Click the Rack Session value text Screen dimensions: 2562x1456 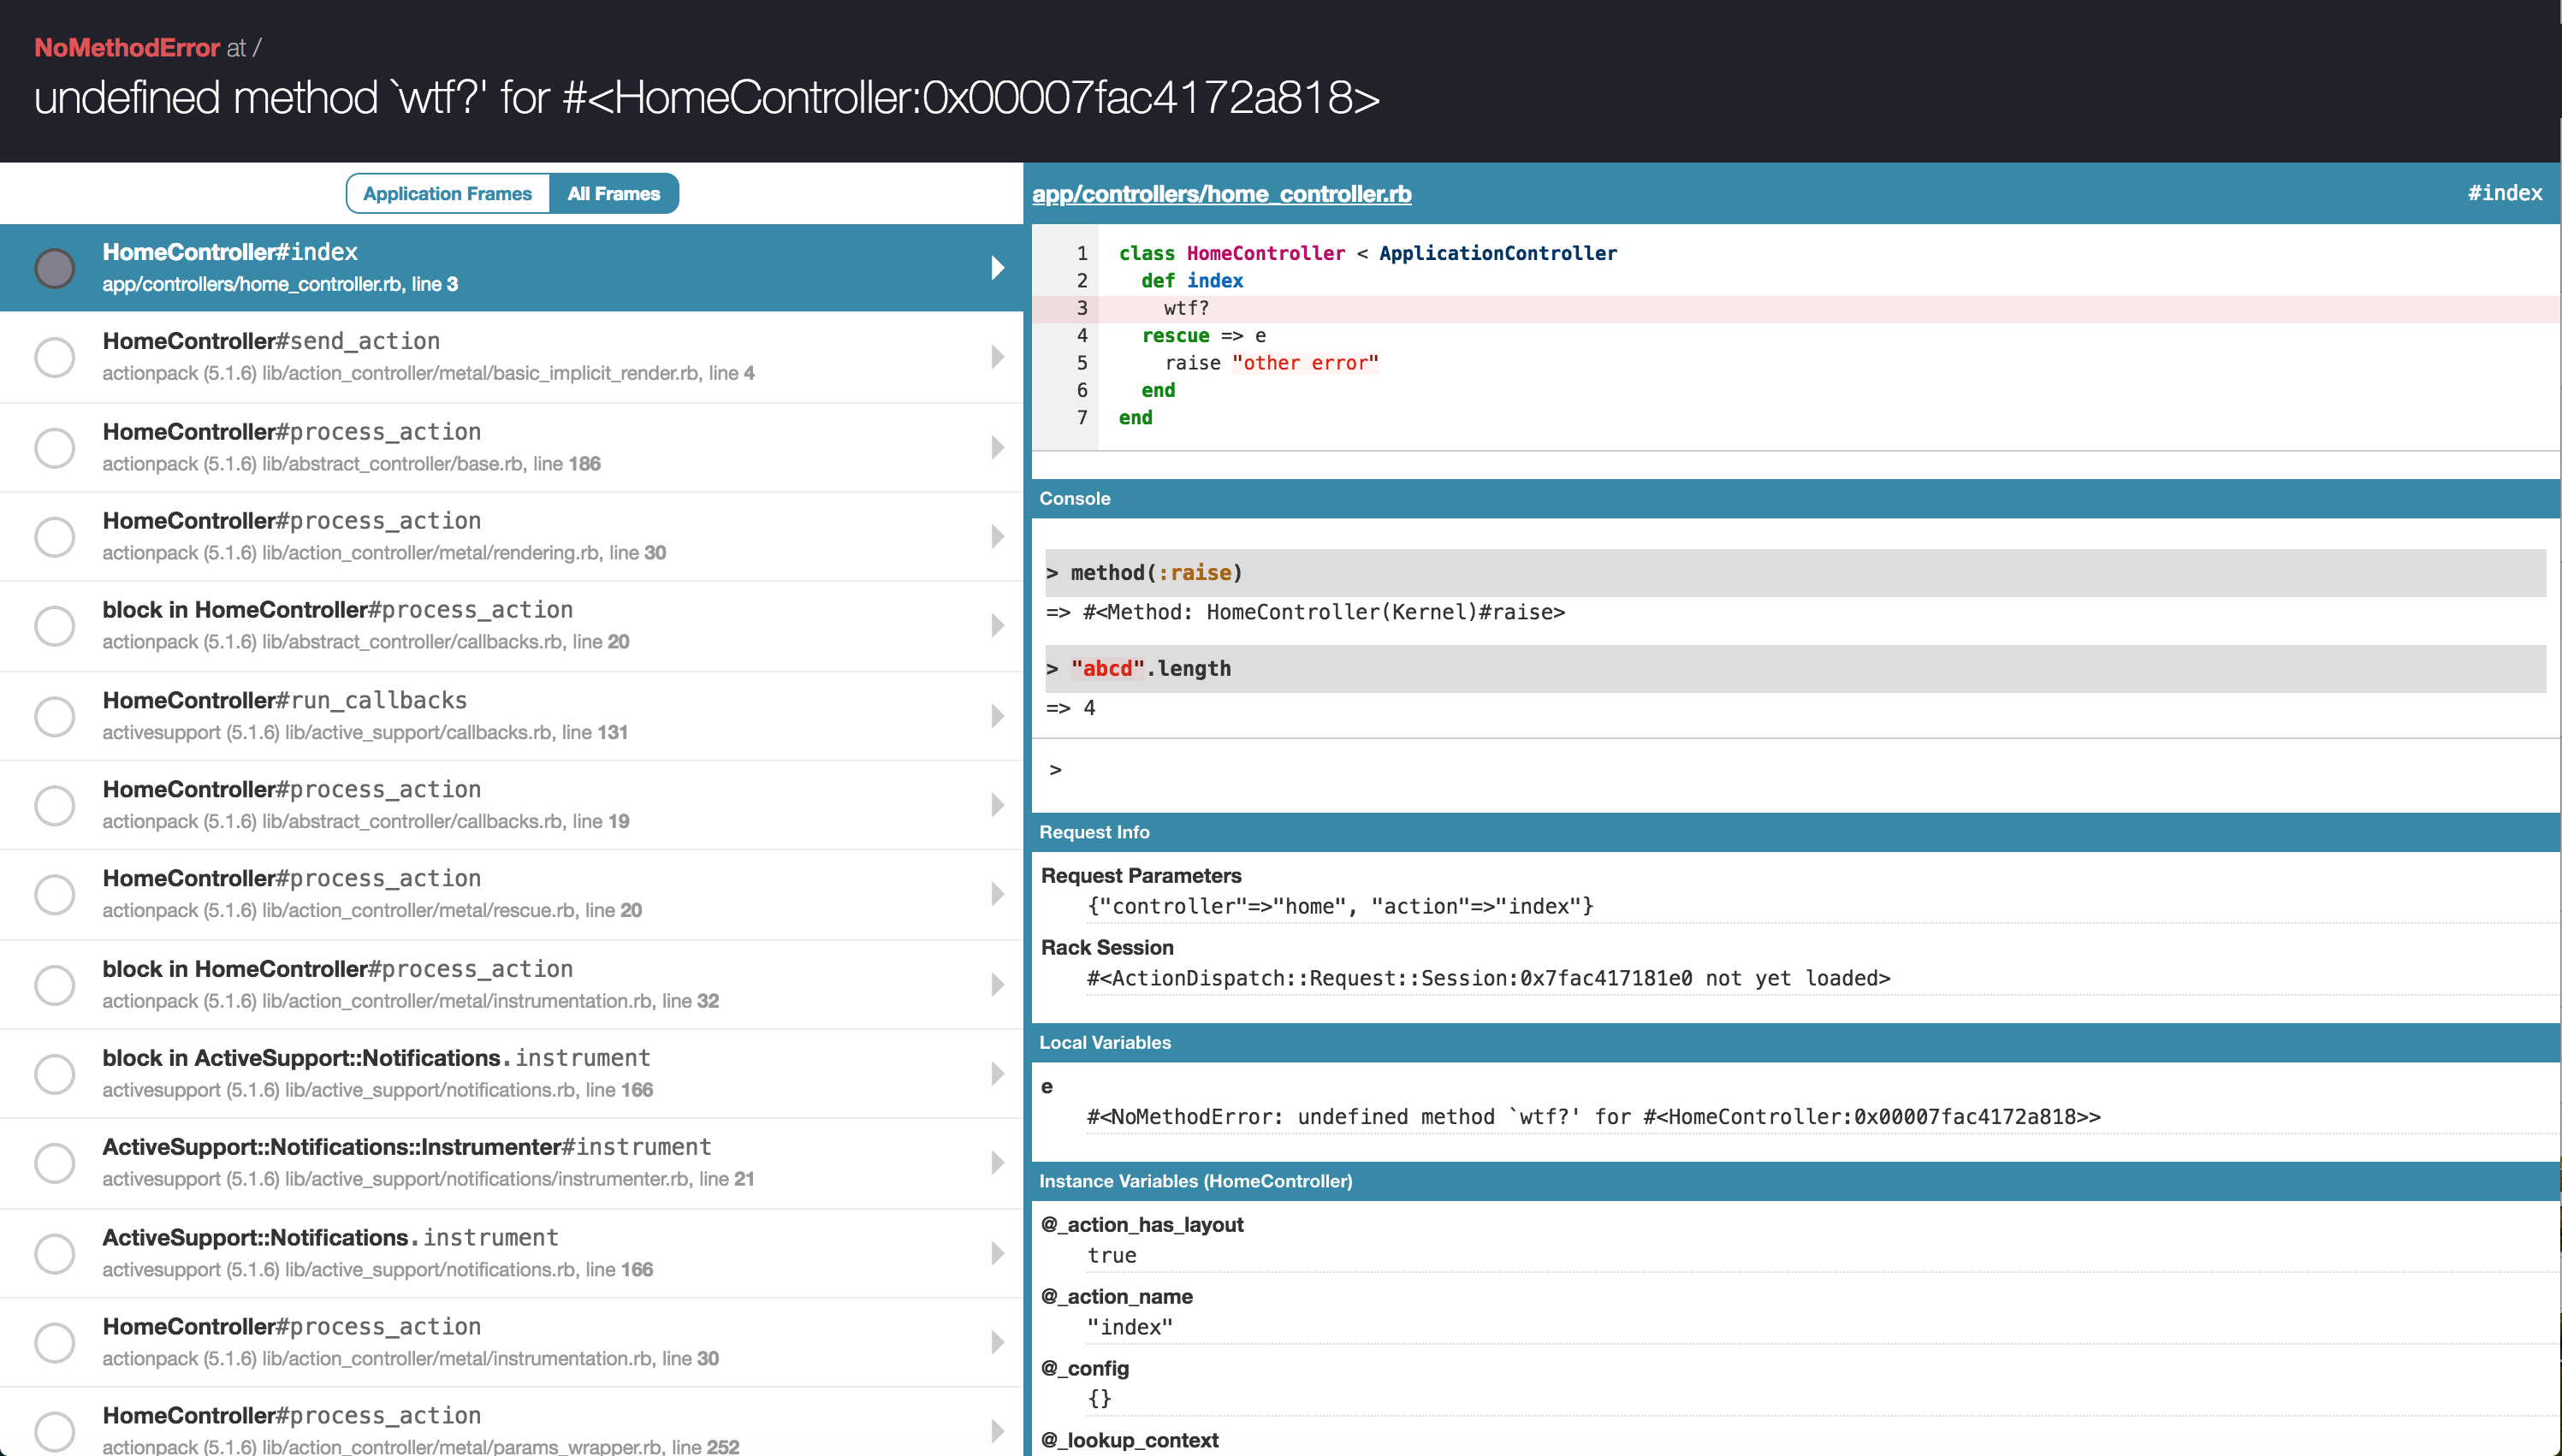[x=1489, y=978]
